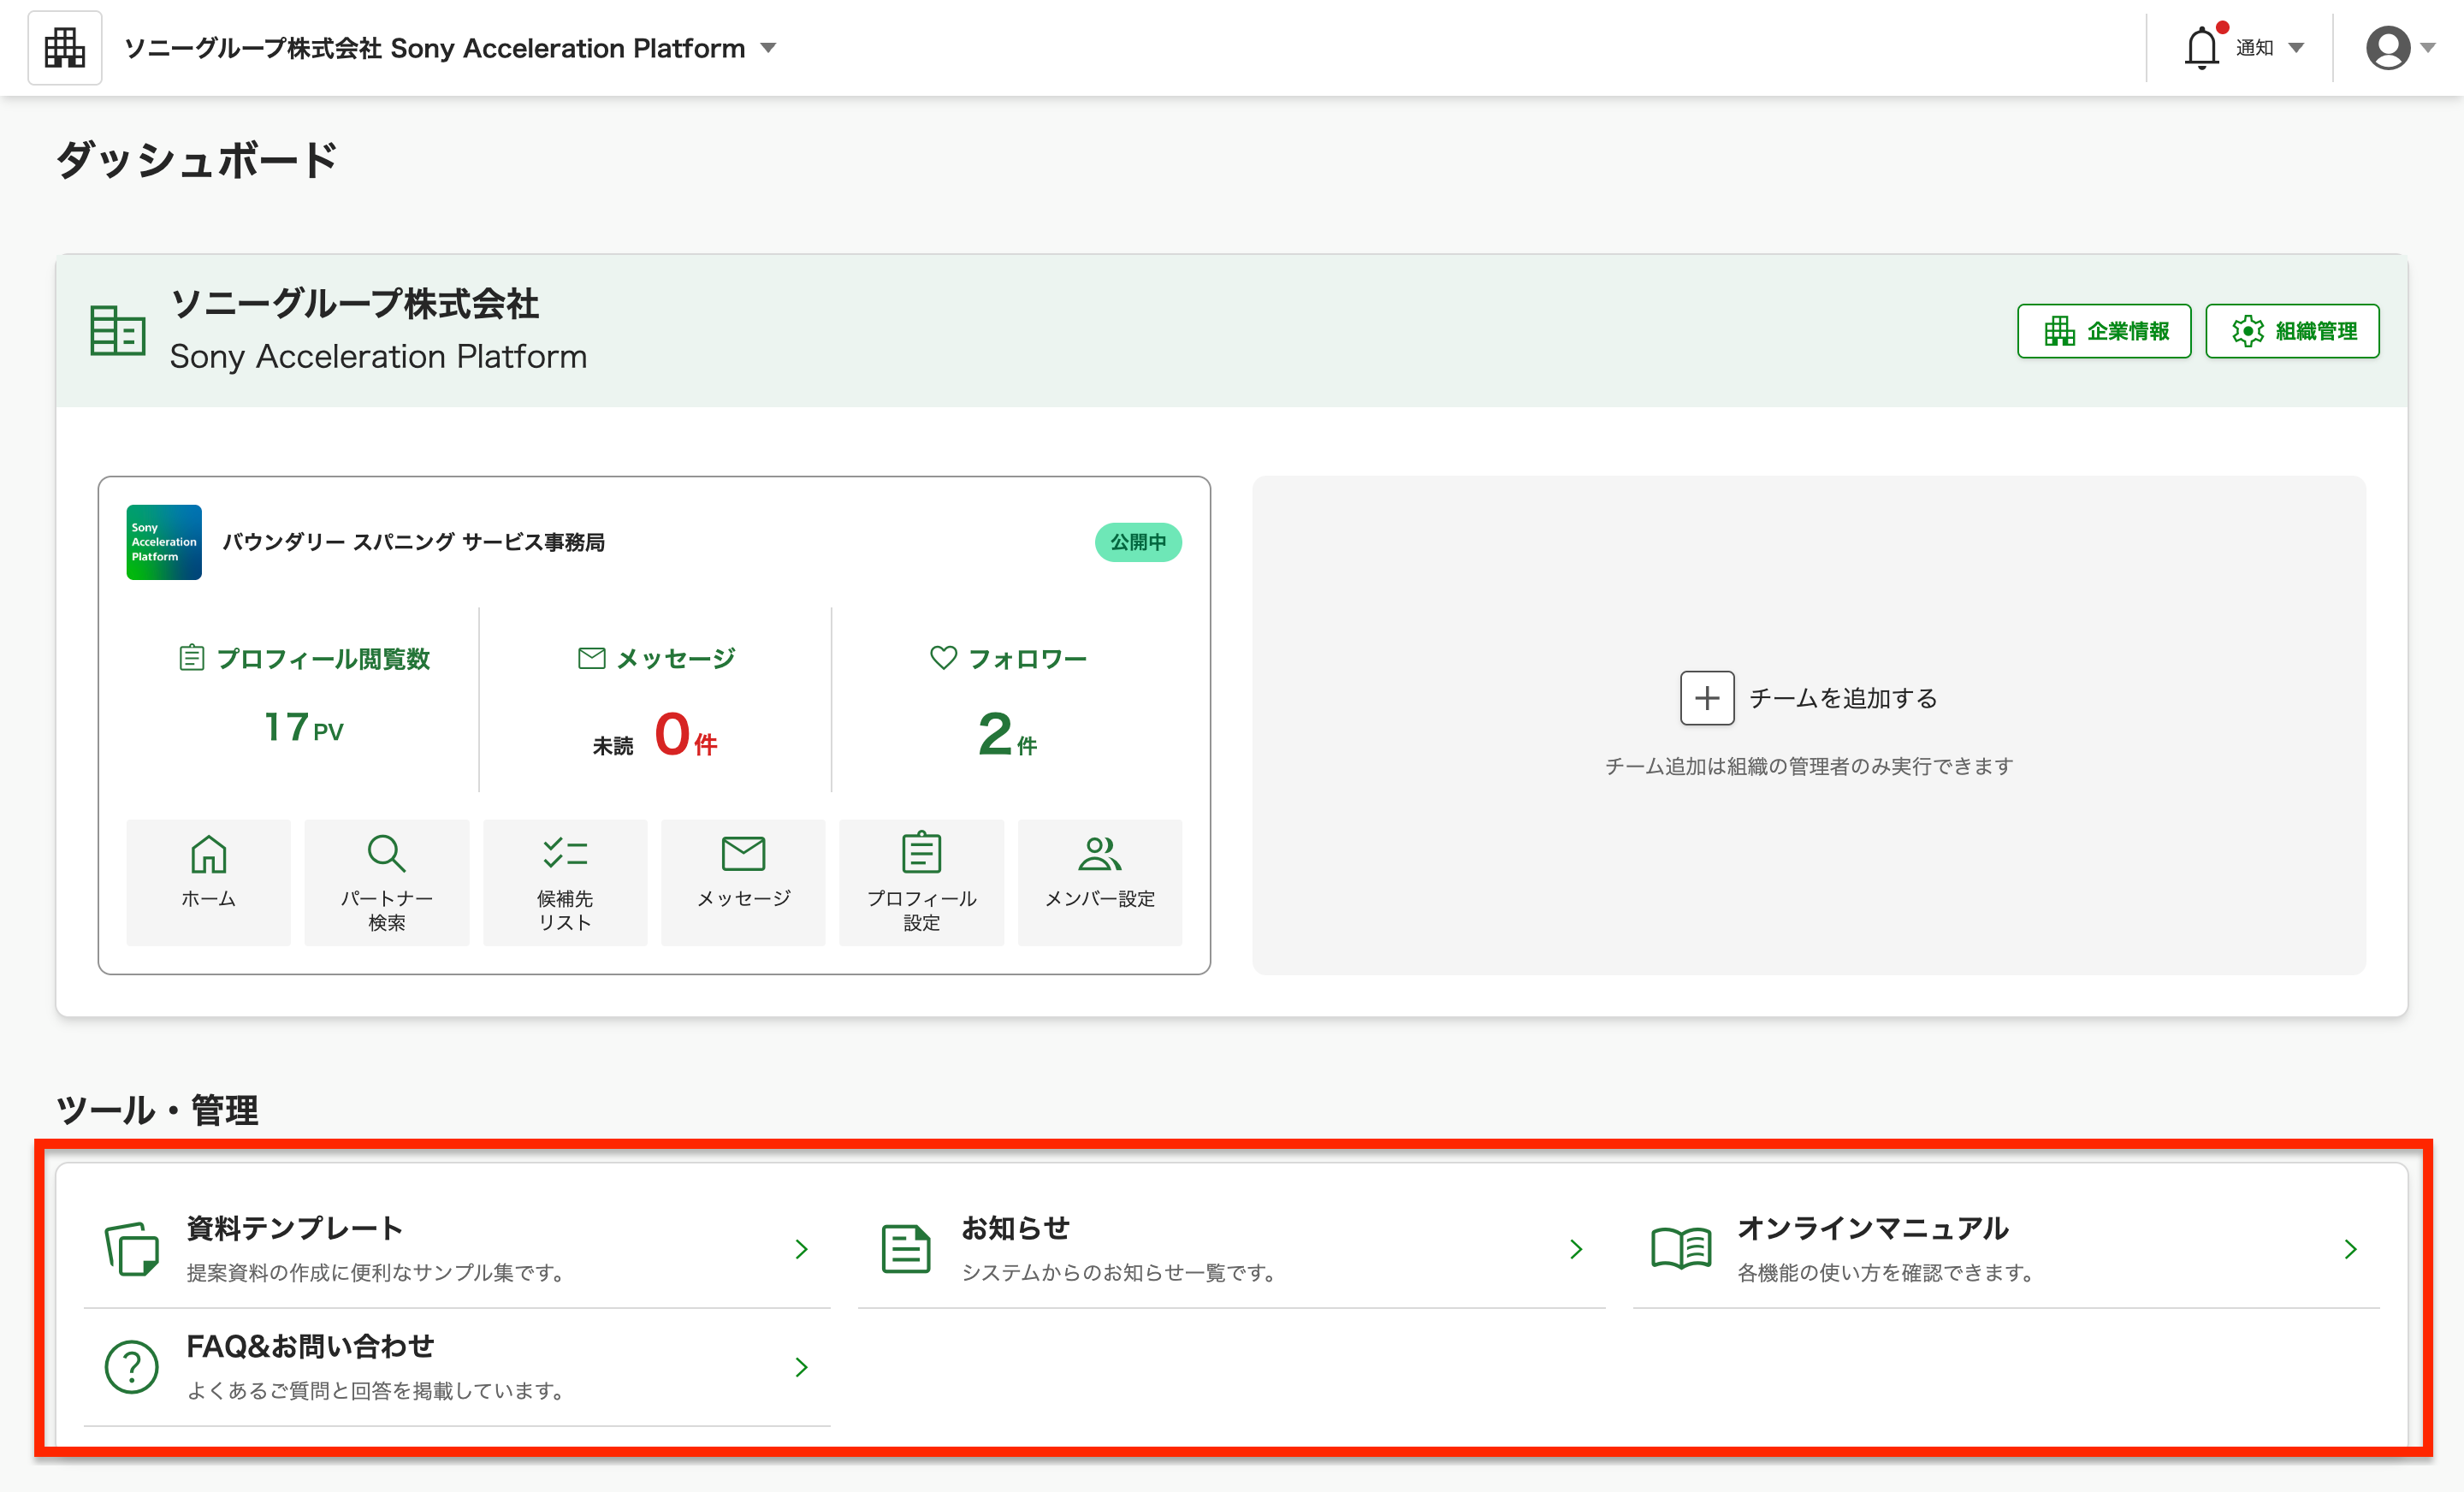Open 企業情報 from the green panel

pos(2103,331)
